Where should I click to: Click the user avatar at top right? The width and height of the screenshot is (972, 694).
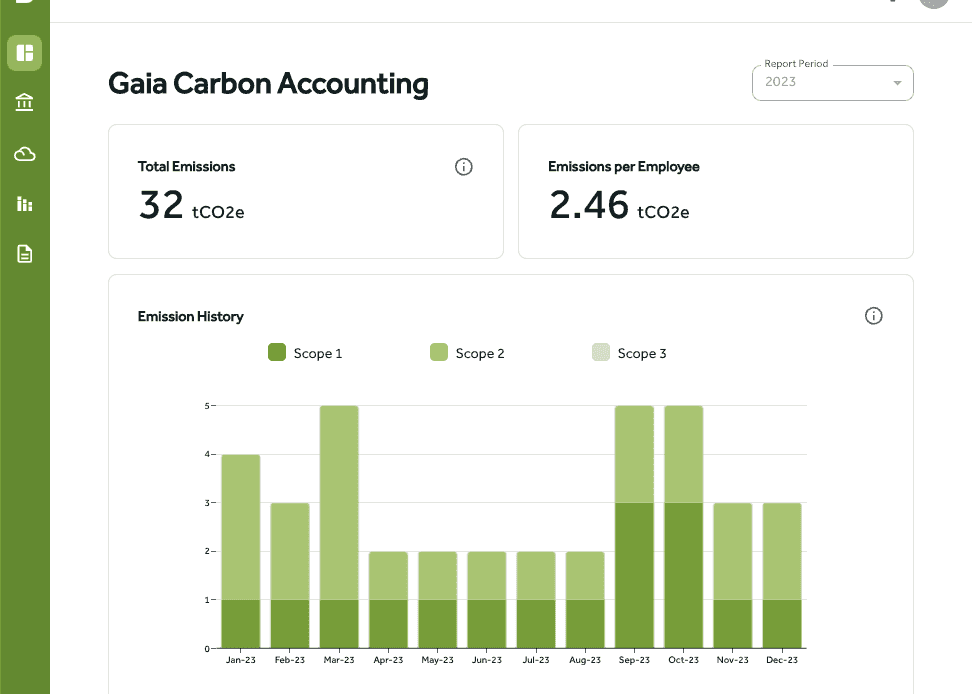(x=934, y=2)
